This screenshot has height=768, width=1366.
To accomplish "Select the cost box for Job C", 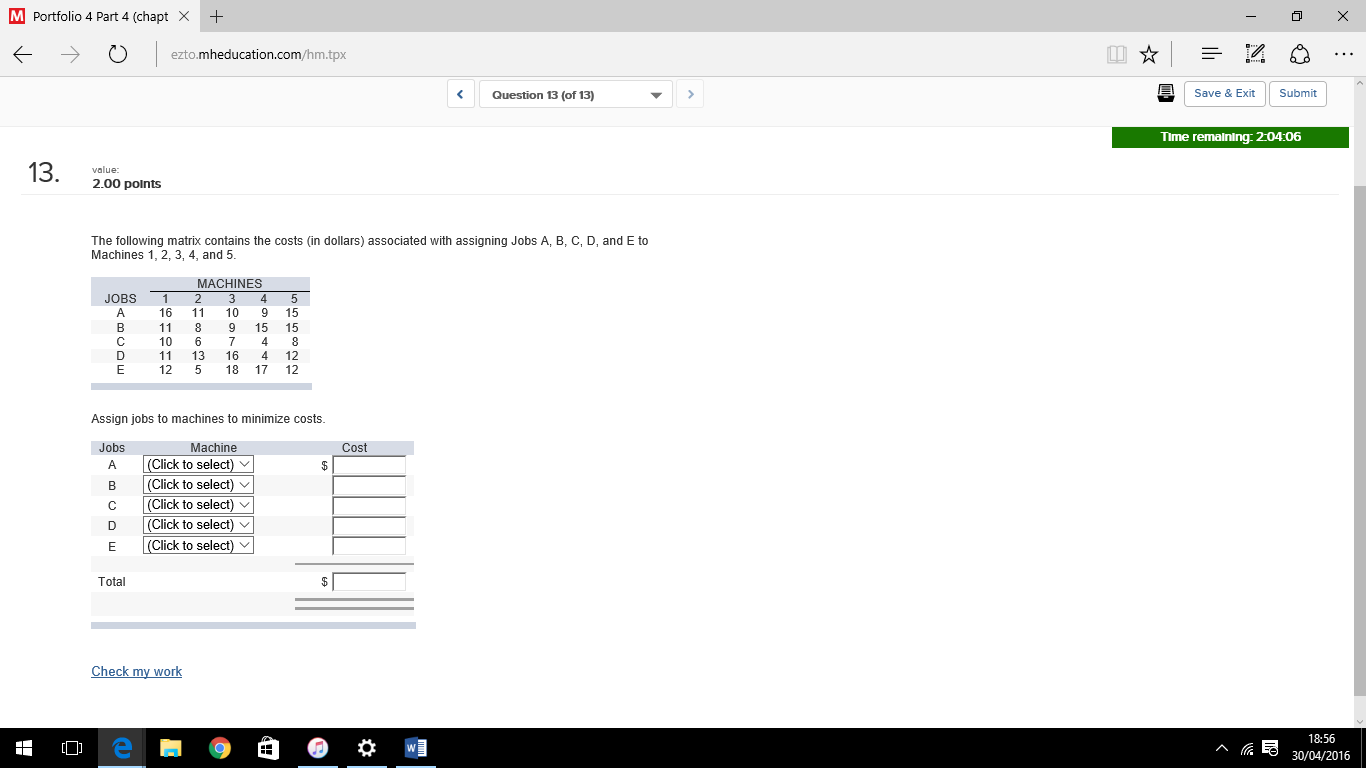I will pyautogui.click(x=370, y=505).
